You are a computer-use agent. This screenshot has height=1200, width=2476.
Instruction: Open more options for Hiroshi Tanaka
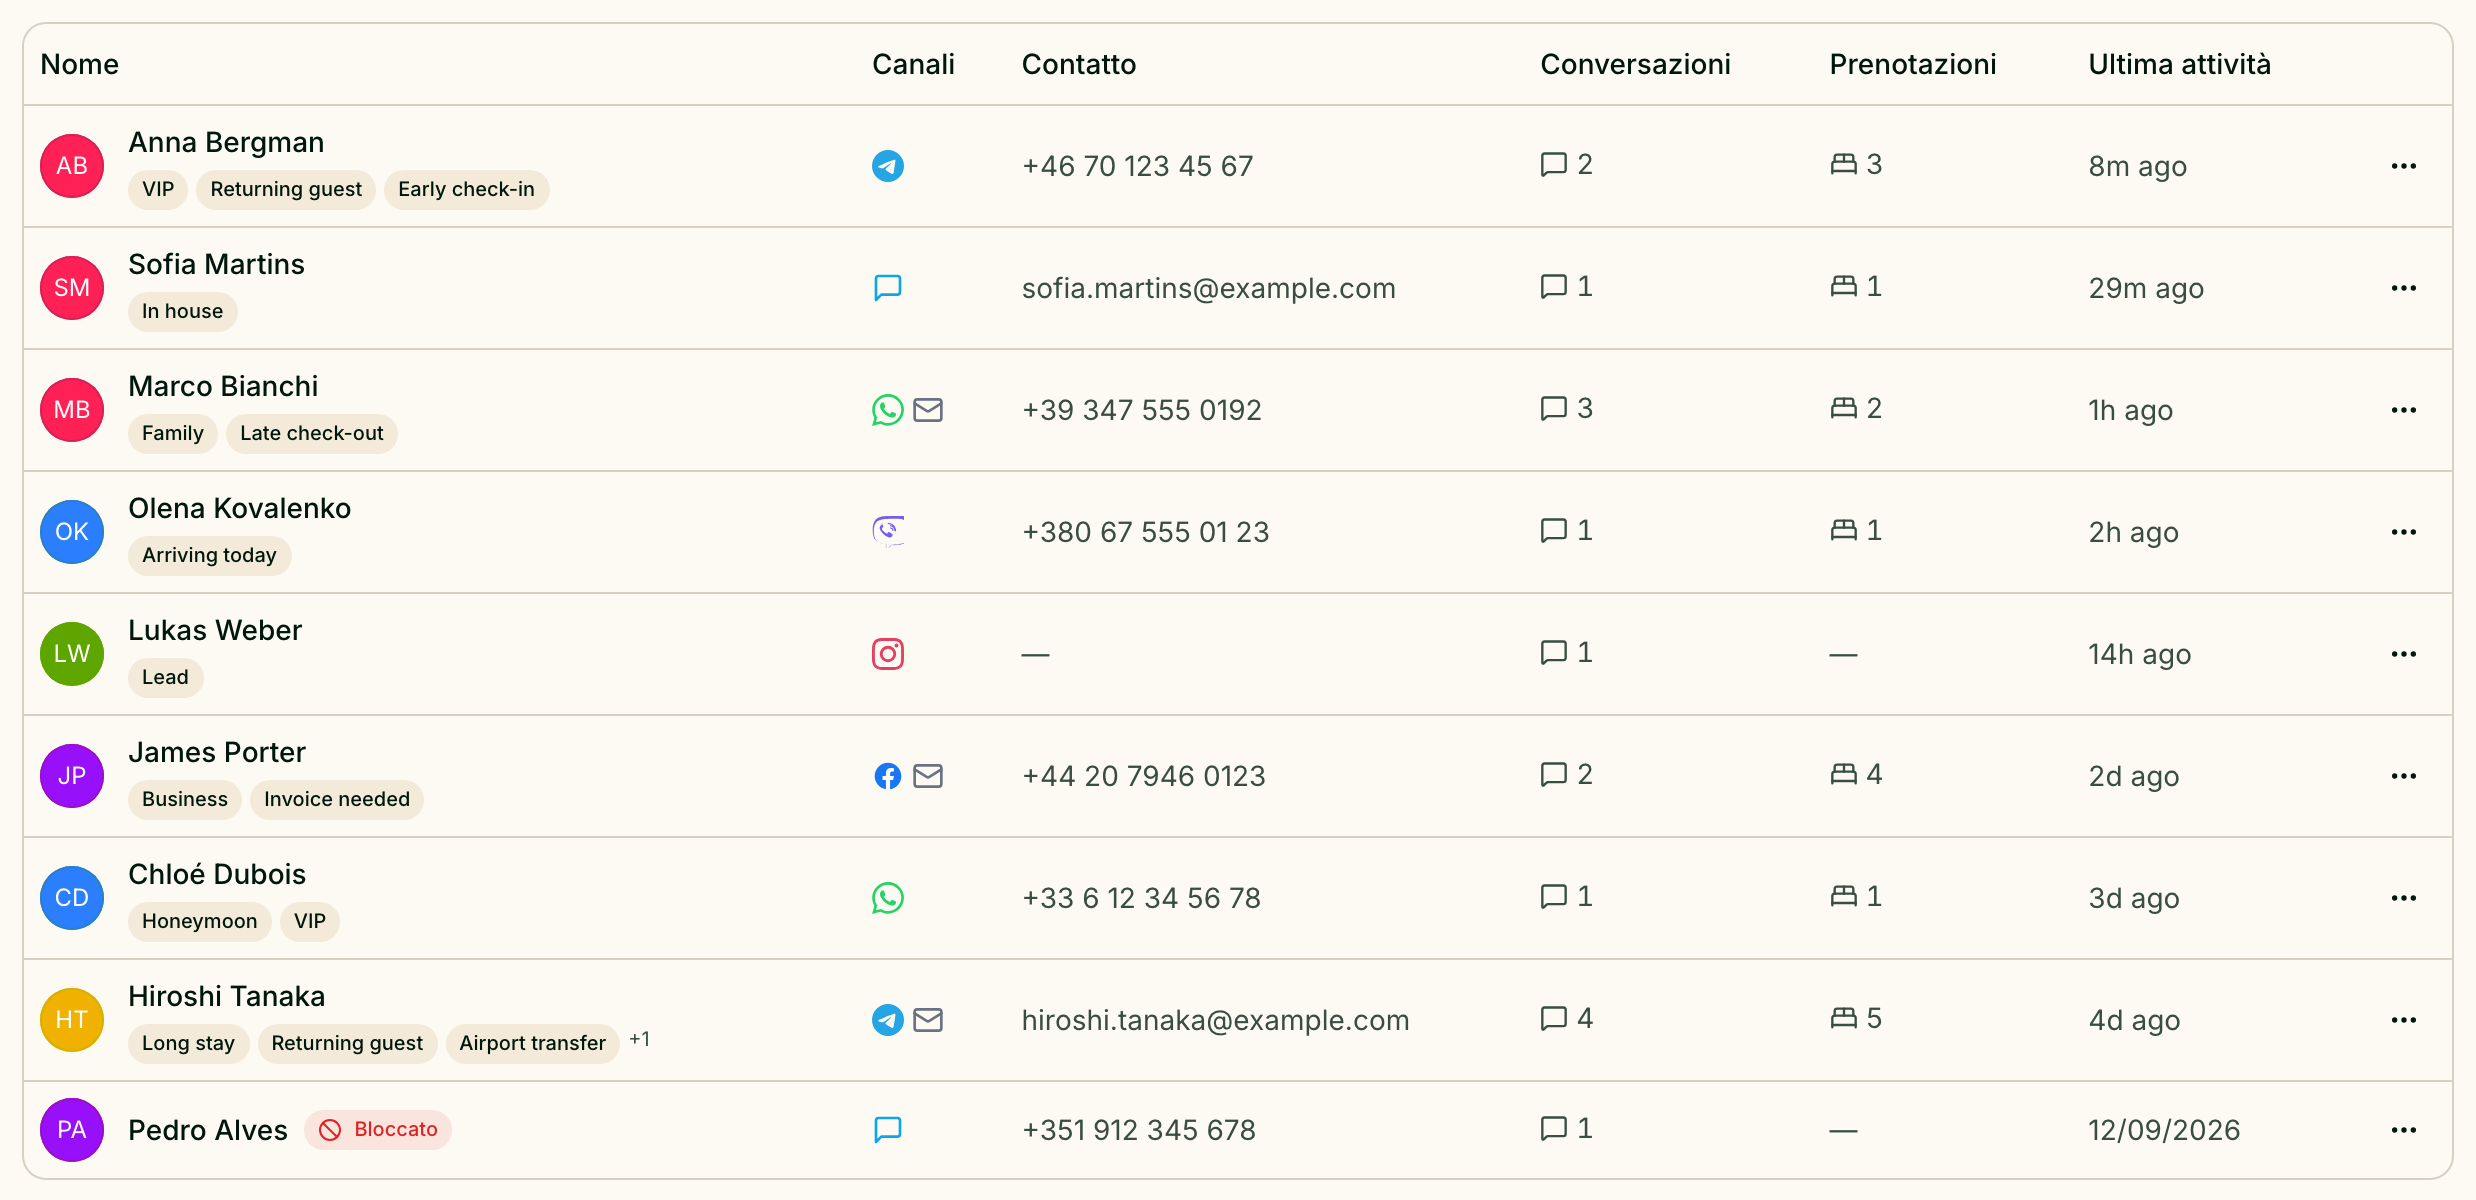point(2404,1020)
